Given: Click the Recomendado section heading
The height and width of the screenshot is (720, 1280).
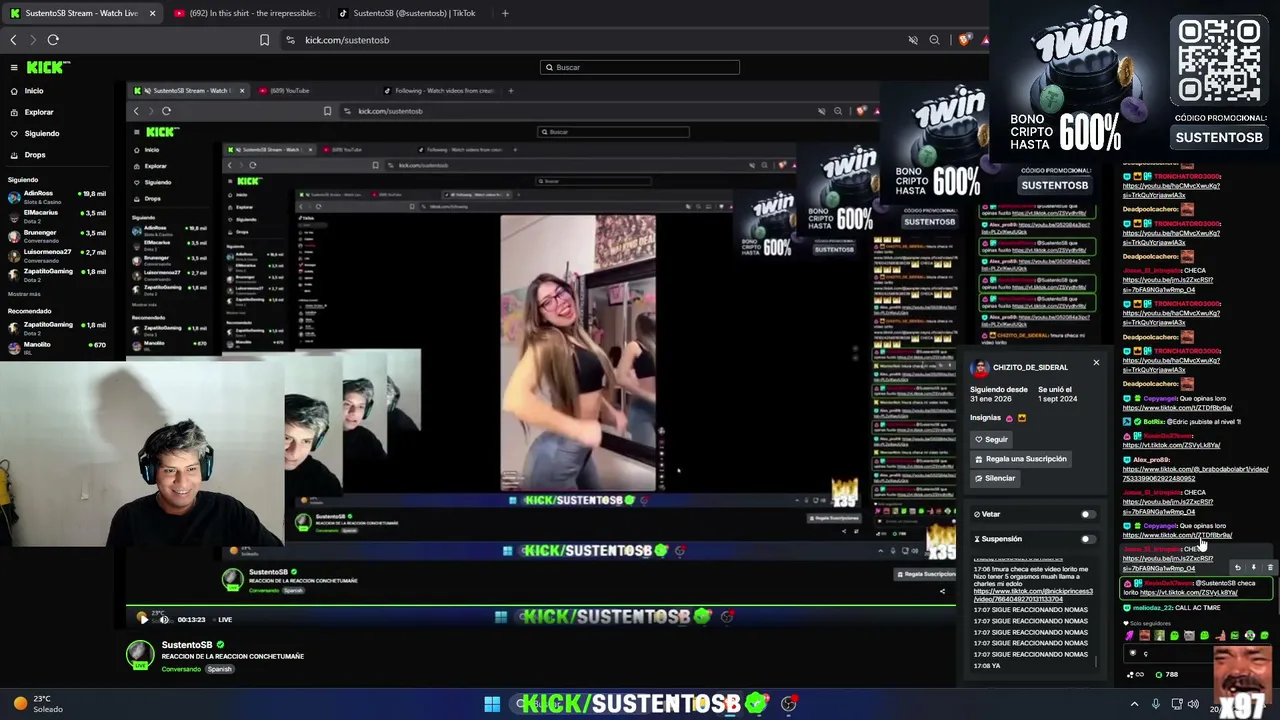Looking at the screenshot, I should point(30,311).
